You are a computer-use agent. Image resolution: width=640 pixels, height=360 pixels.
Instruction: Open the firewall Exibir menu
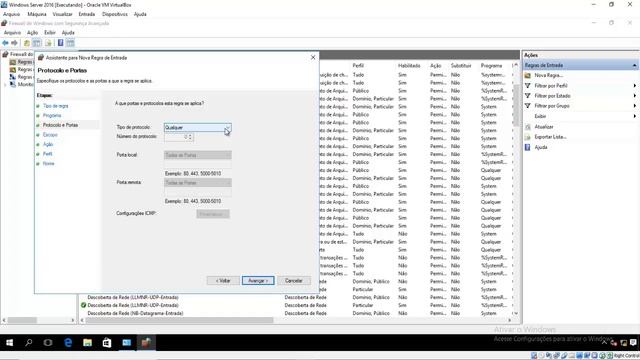[50, 33]
